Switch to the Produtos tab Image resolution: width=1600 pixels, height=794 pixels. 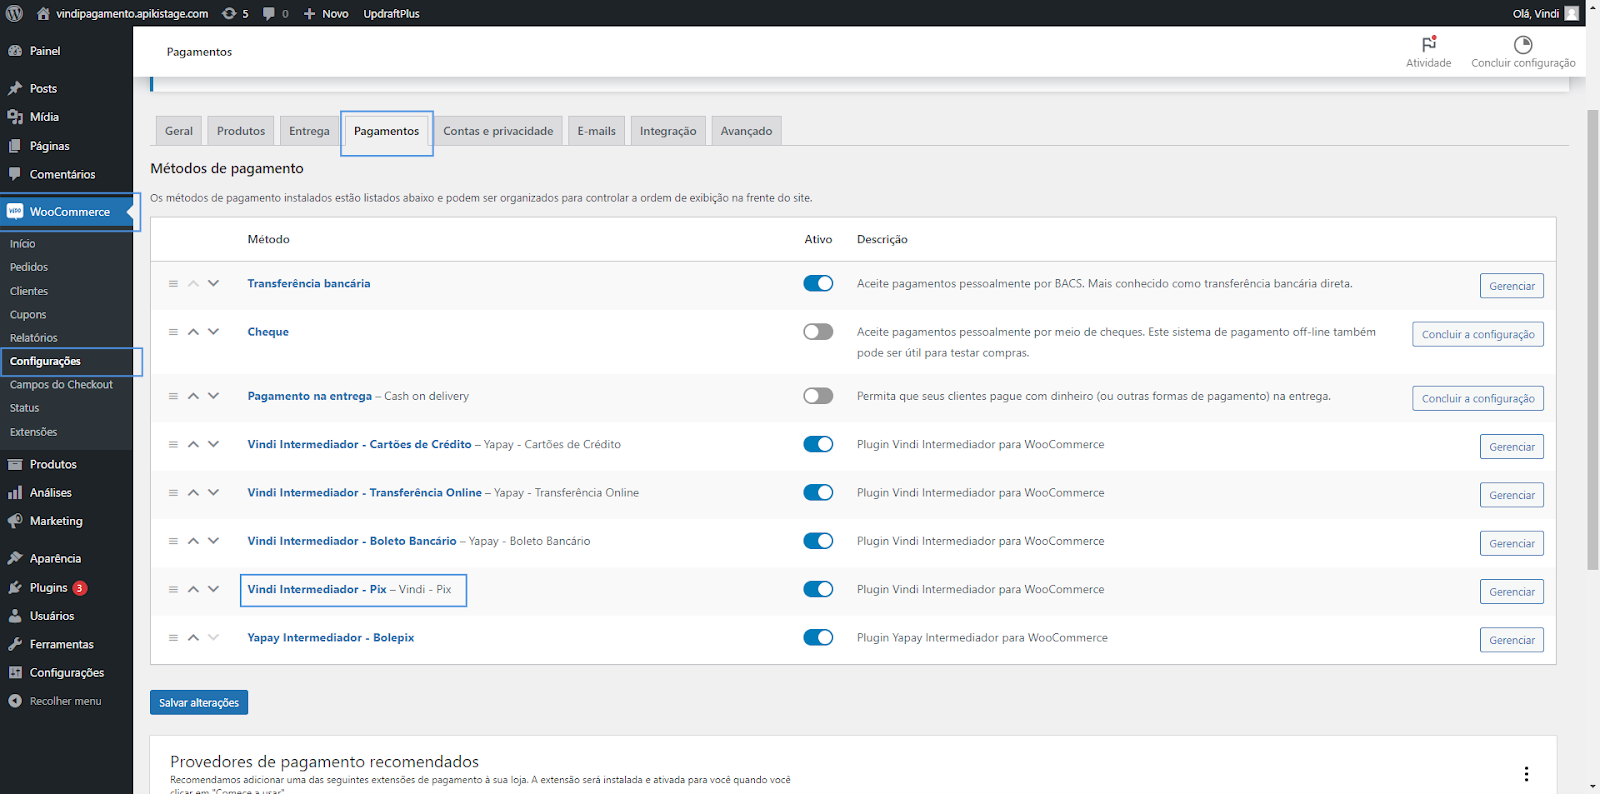click(241, 131)
